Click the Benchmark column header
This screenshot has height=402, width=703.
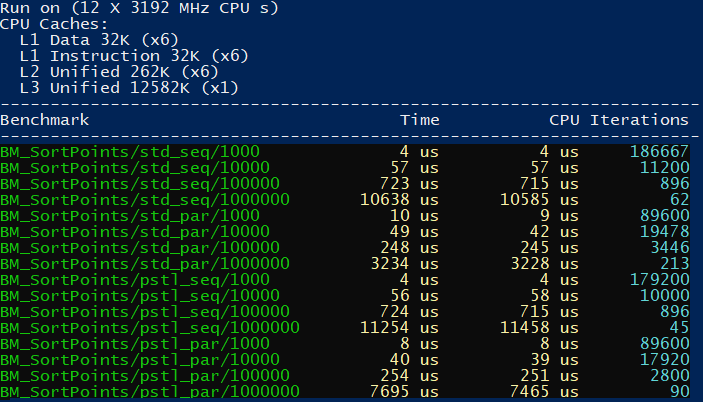45,120
